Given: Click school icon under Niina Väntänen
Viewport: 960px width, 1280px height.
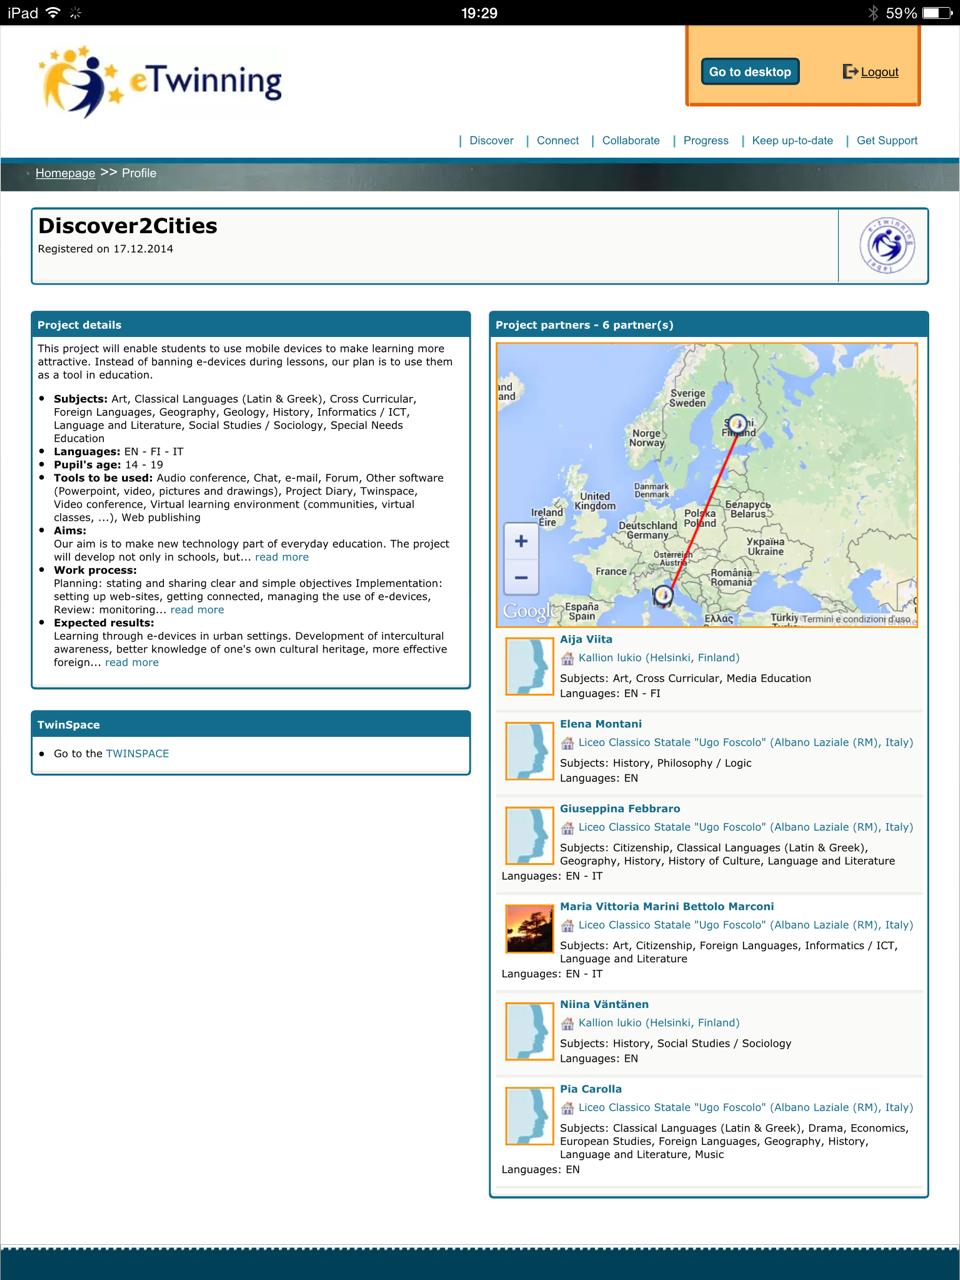Looking at the screenshot, I should point(567,1023).
